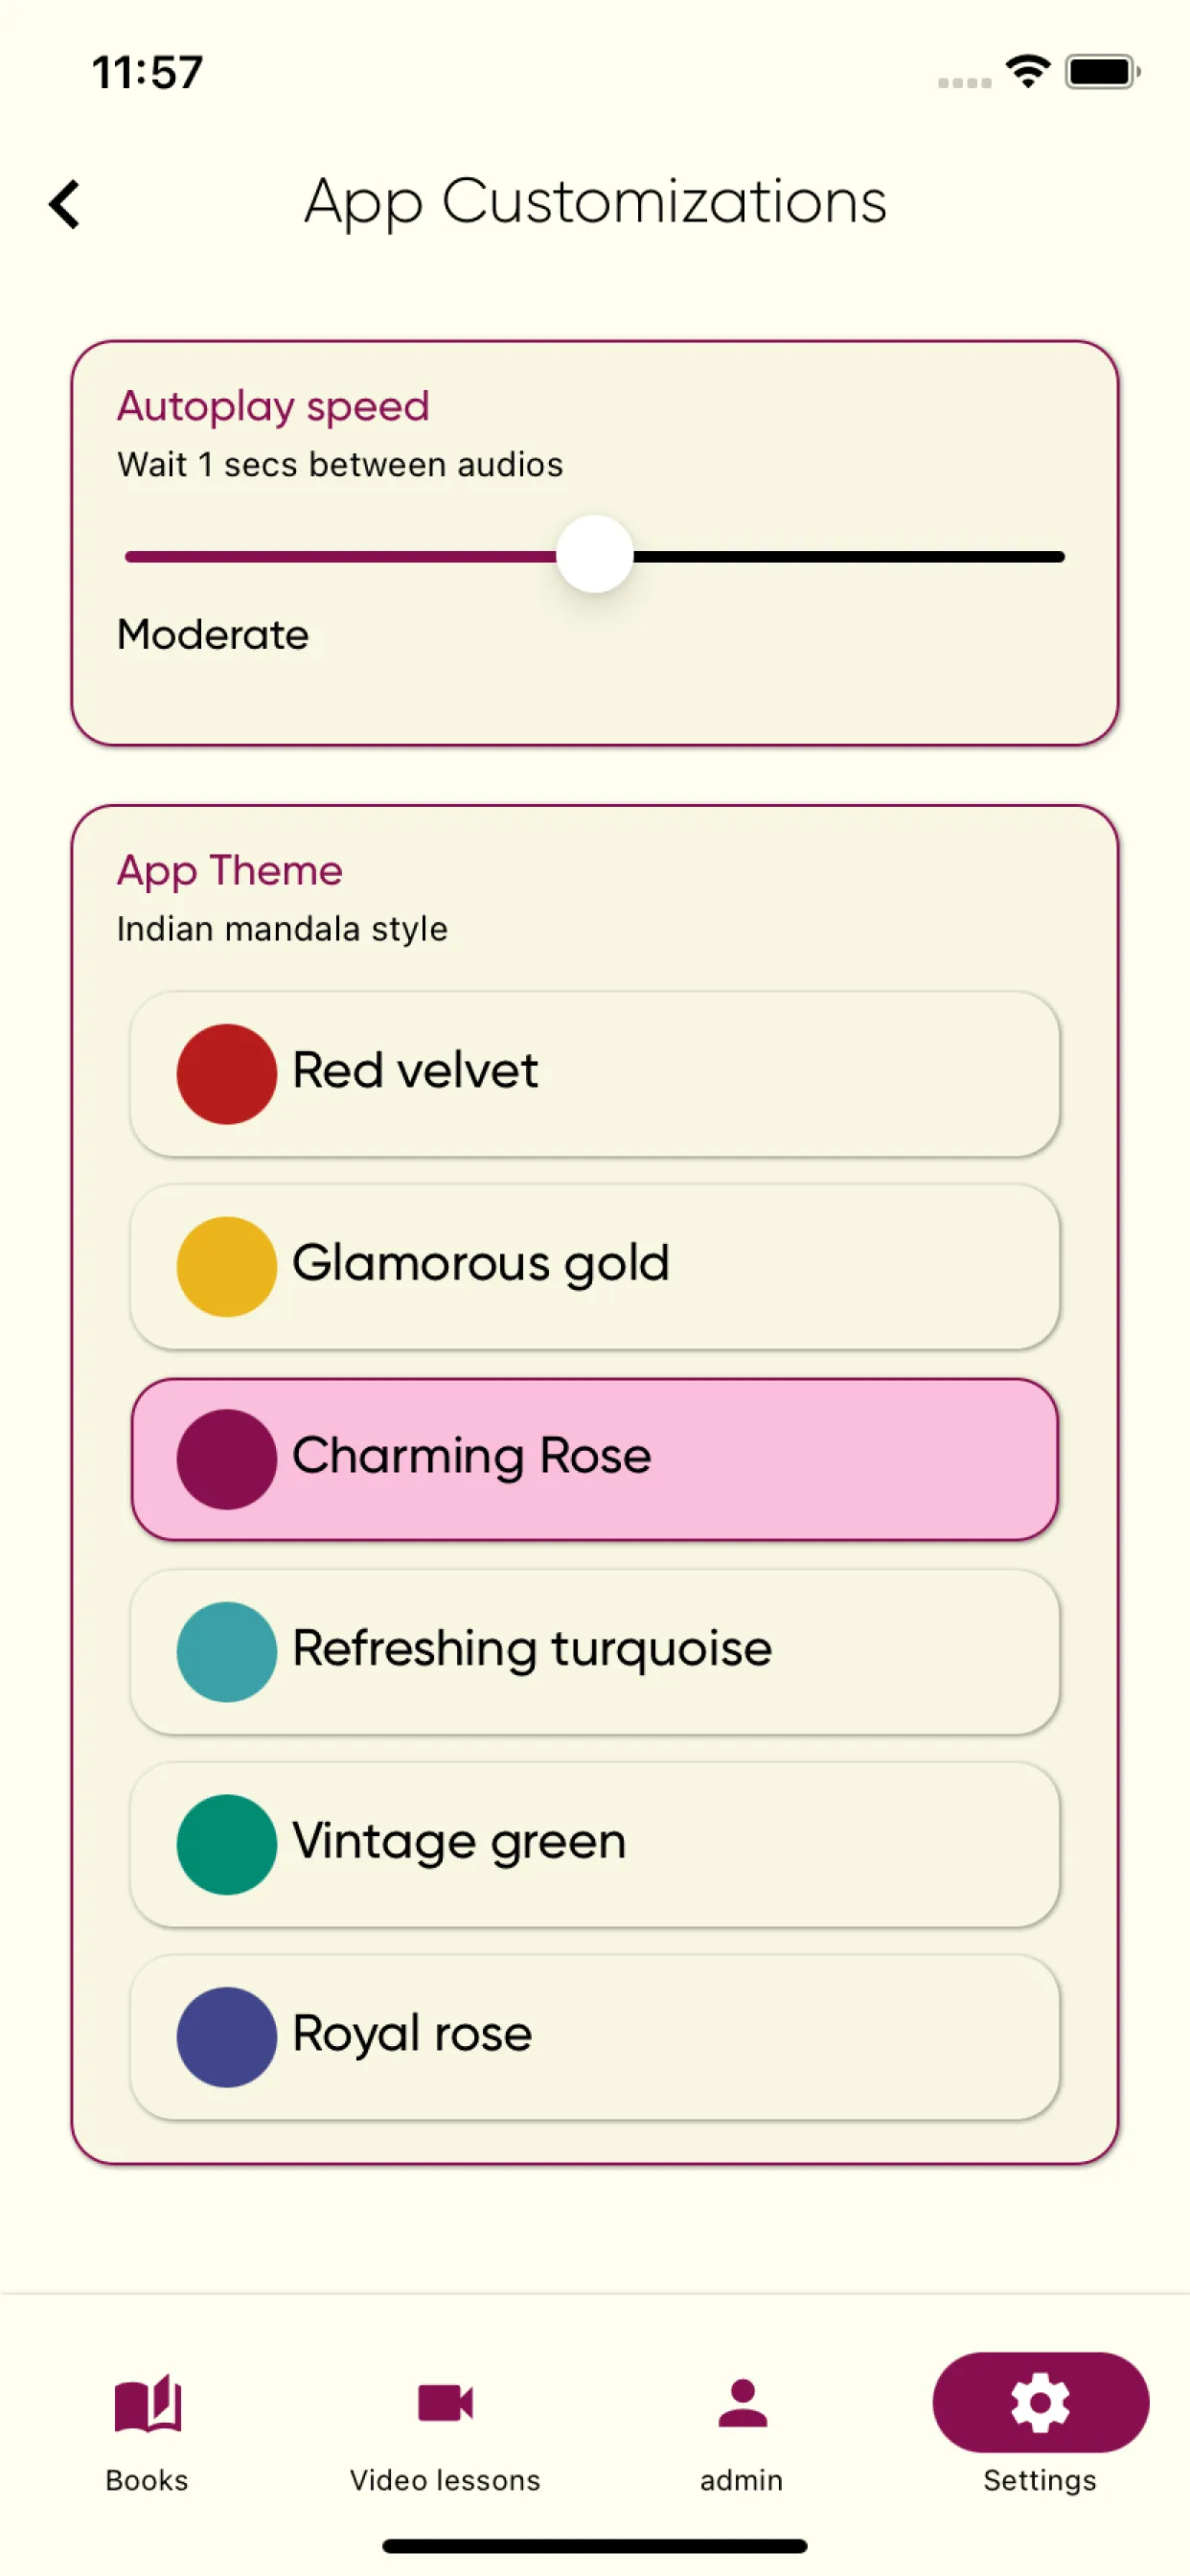Click battery status icon

click(1102, 72)
